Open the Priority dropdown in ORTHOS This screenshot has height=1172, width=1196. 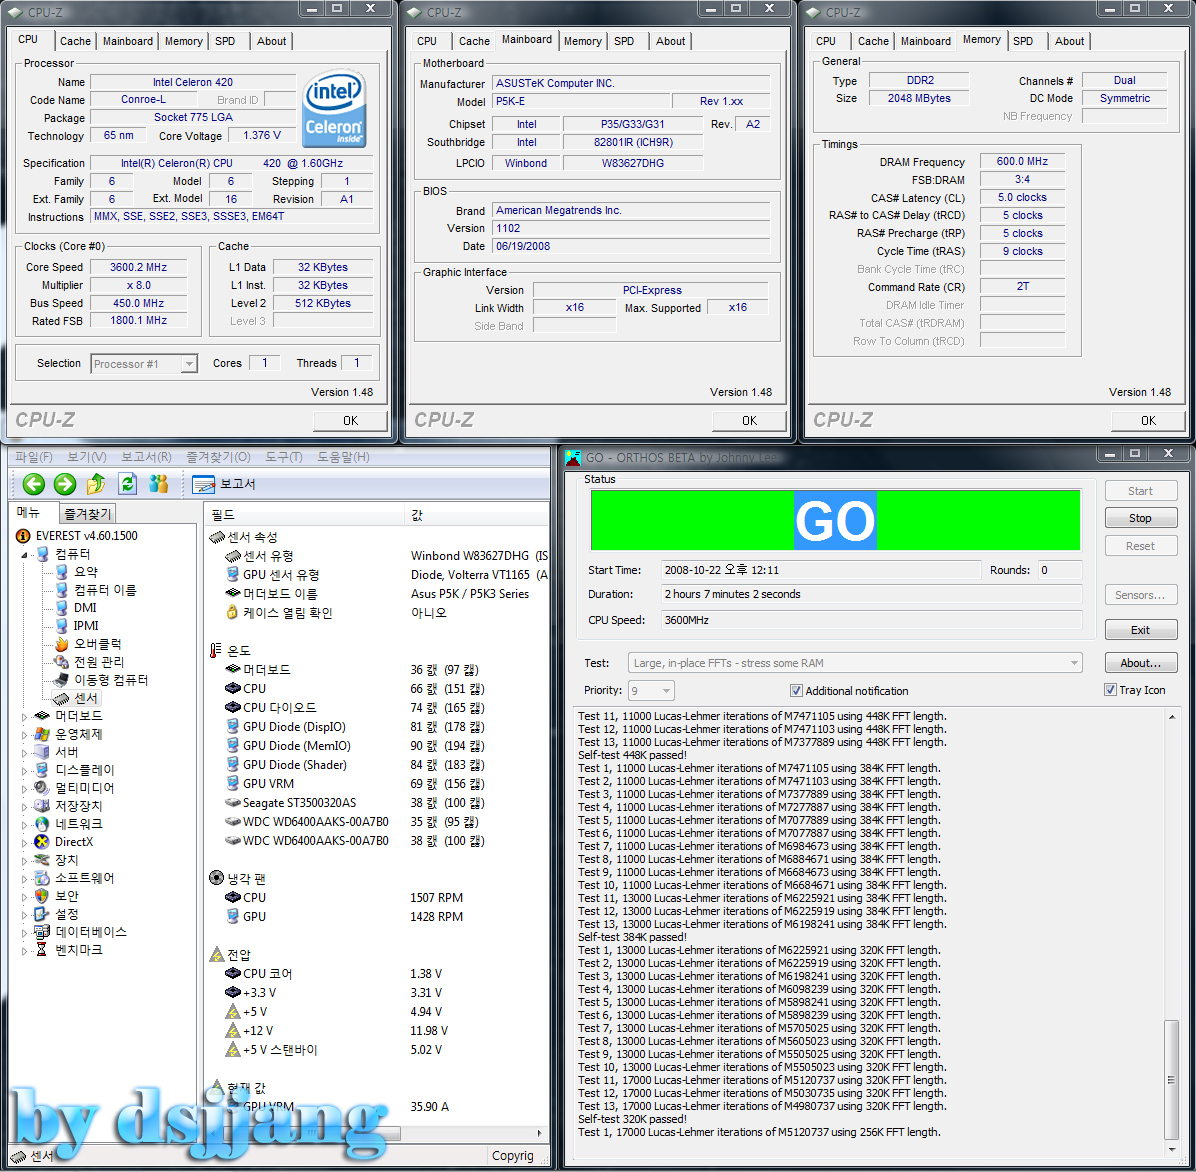[666, 691]
